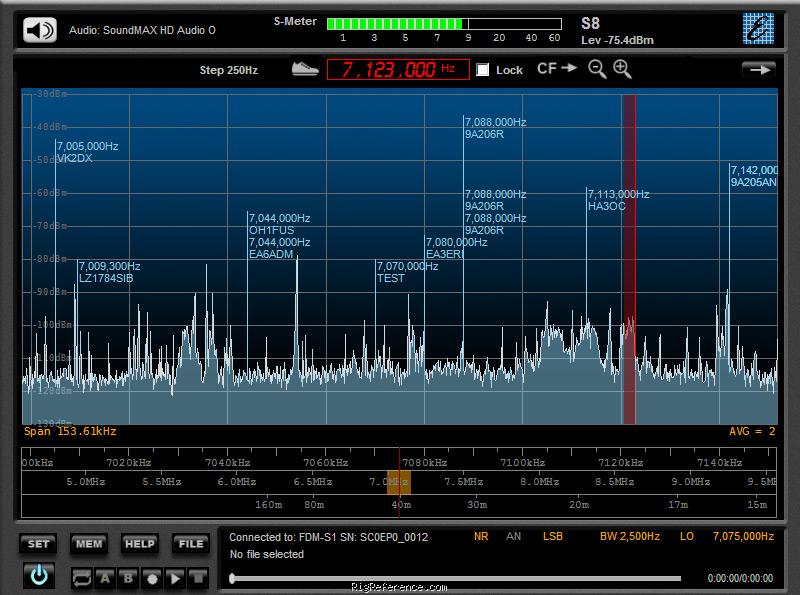Jump to the 80m band label

point(314,505)
